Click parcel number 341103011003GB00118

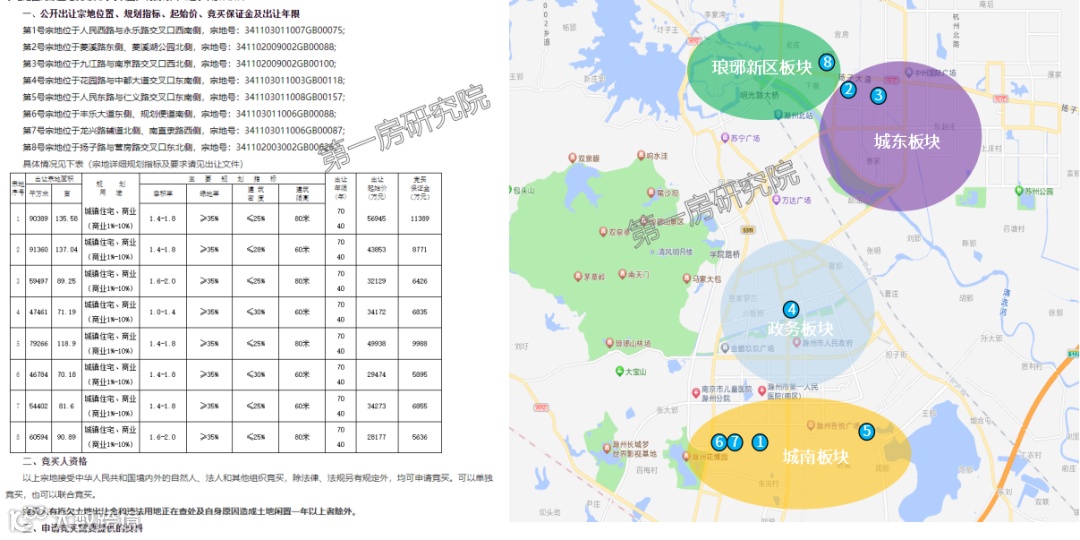coord(291,80)
